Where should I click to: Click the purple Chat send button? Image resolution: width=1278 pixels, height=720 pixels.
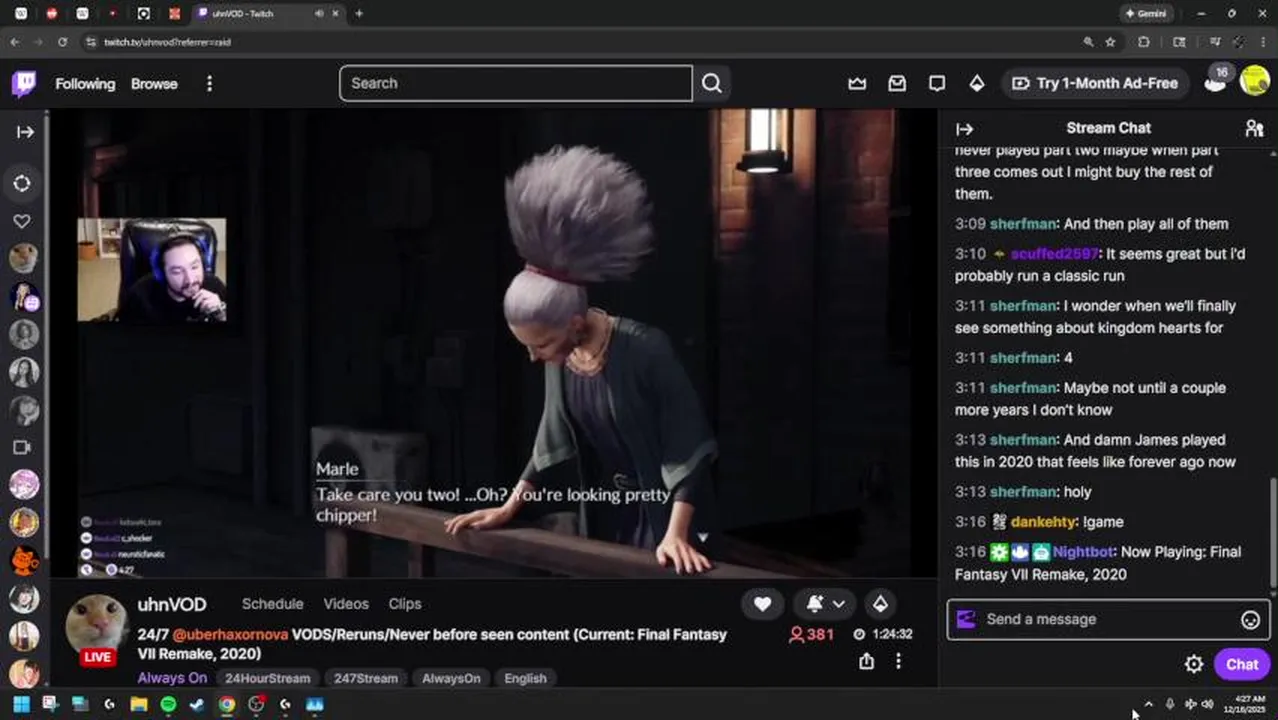point(1242,664)
